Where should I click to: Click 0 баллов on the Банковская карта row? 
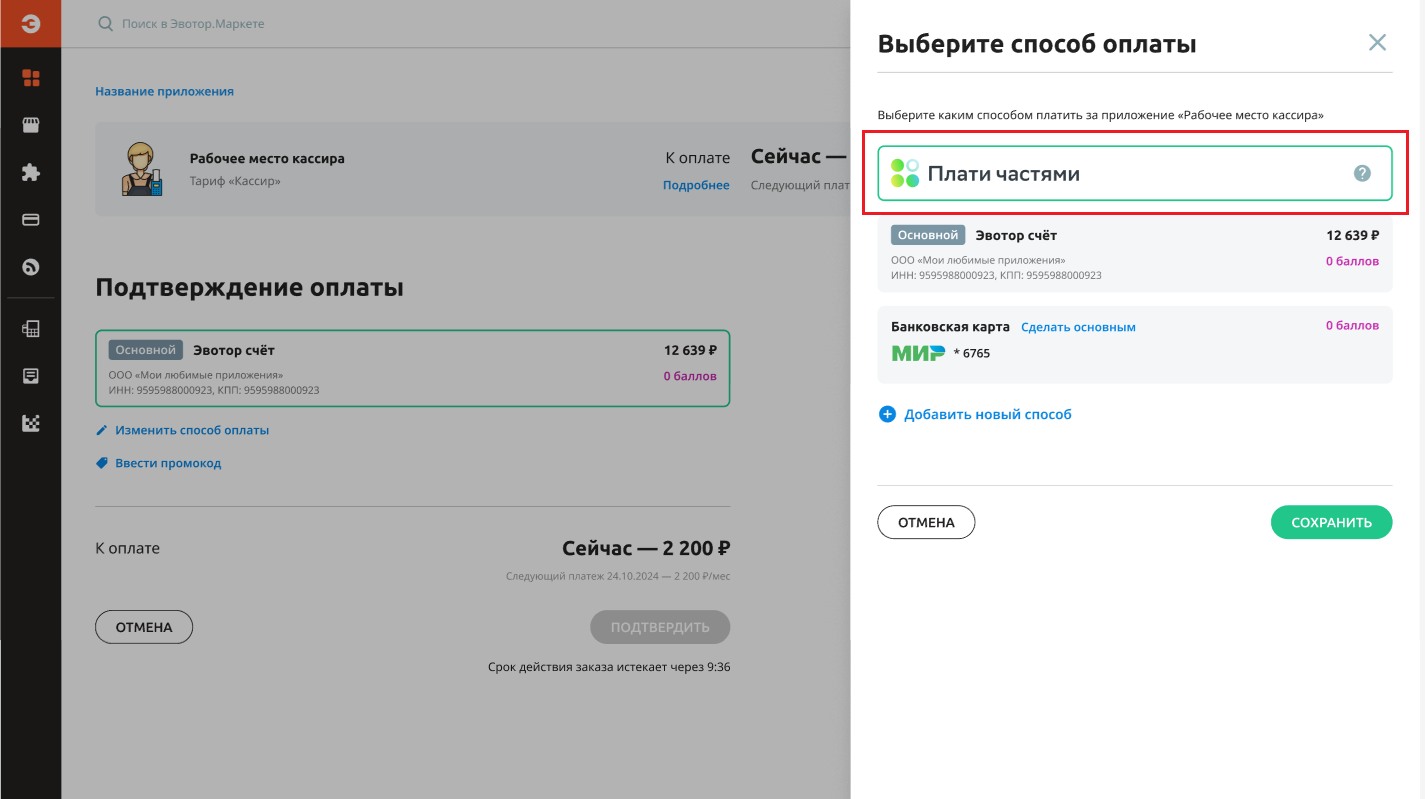1352,325
